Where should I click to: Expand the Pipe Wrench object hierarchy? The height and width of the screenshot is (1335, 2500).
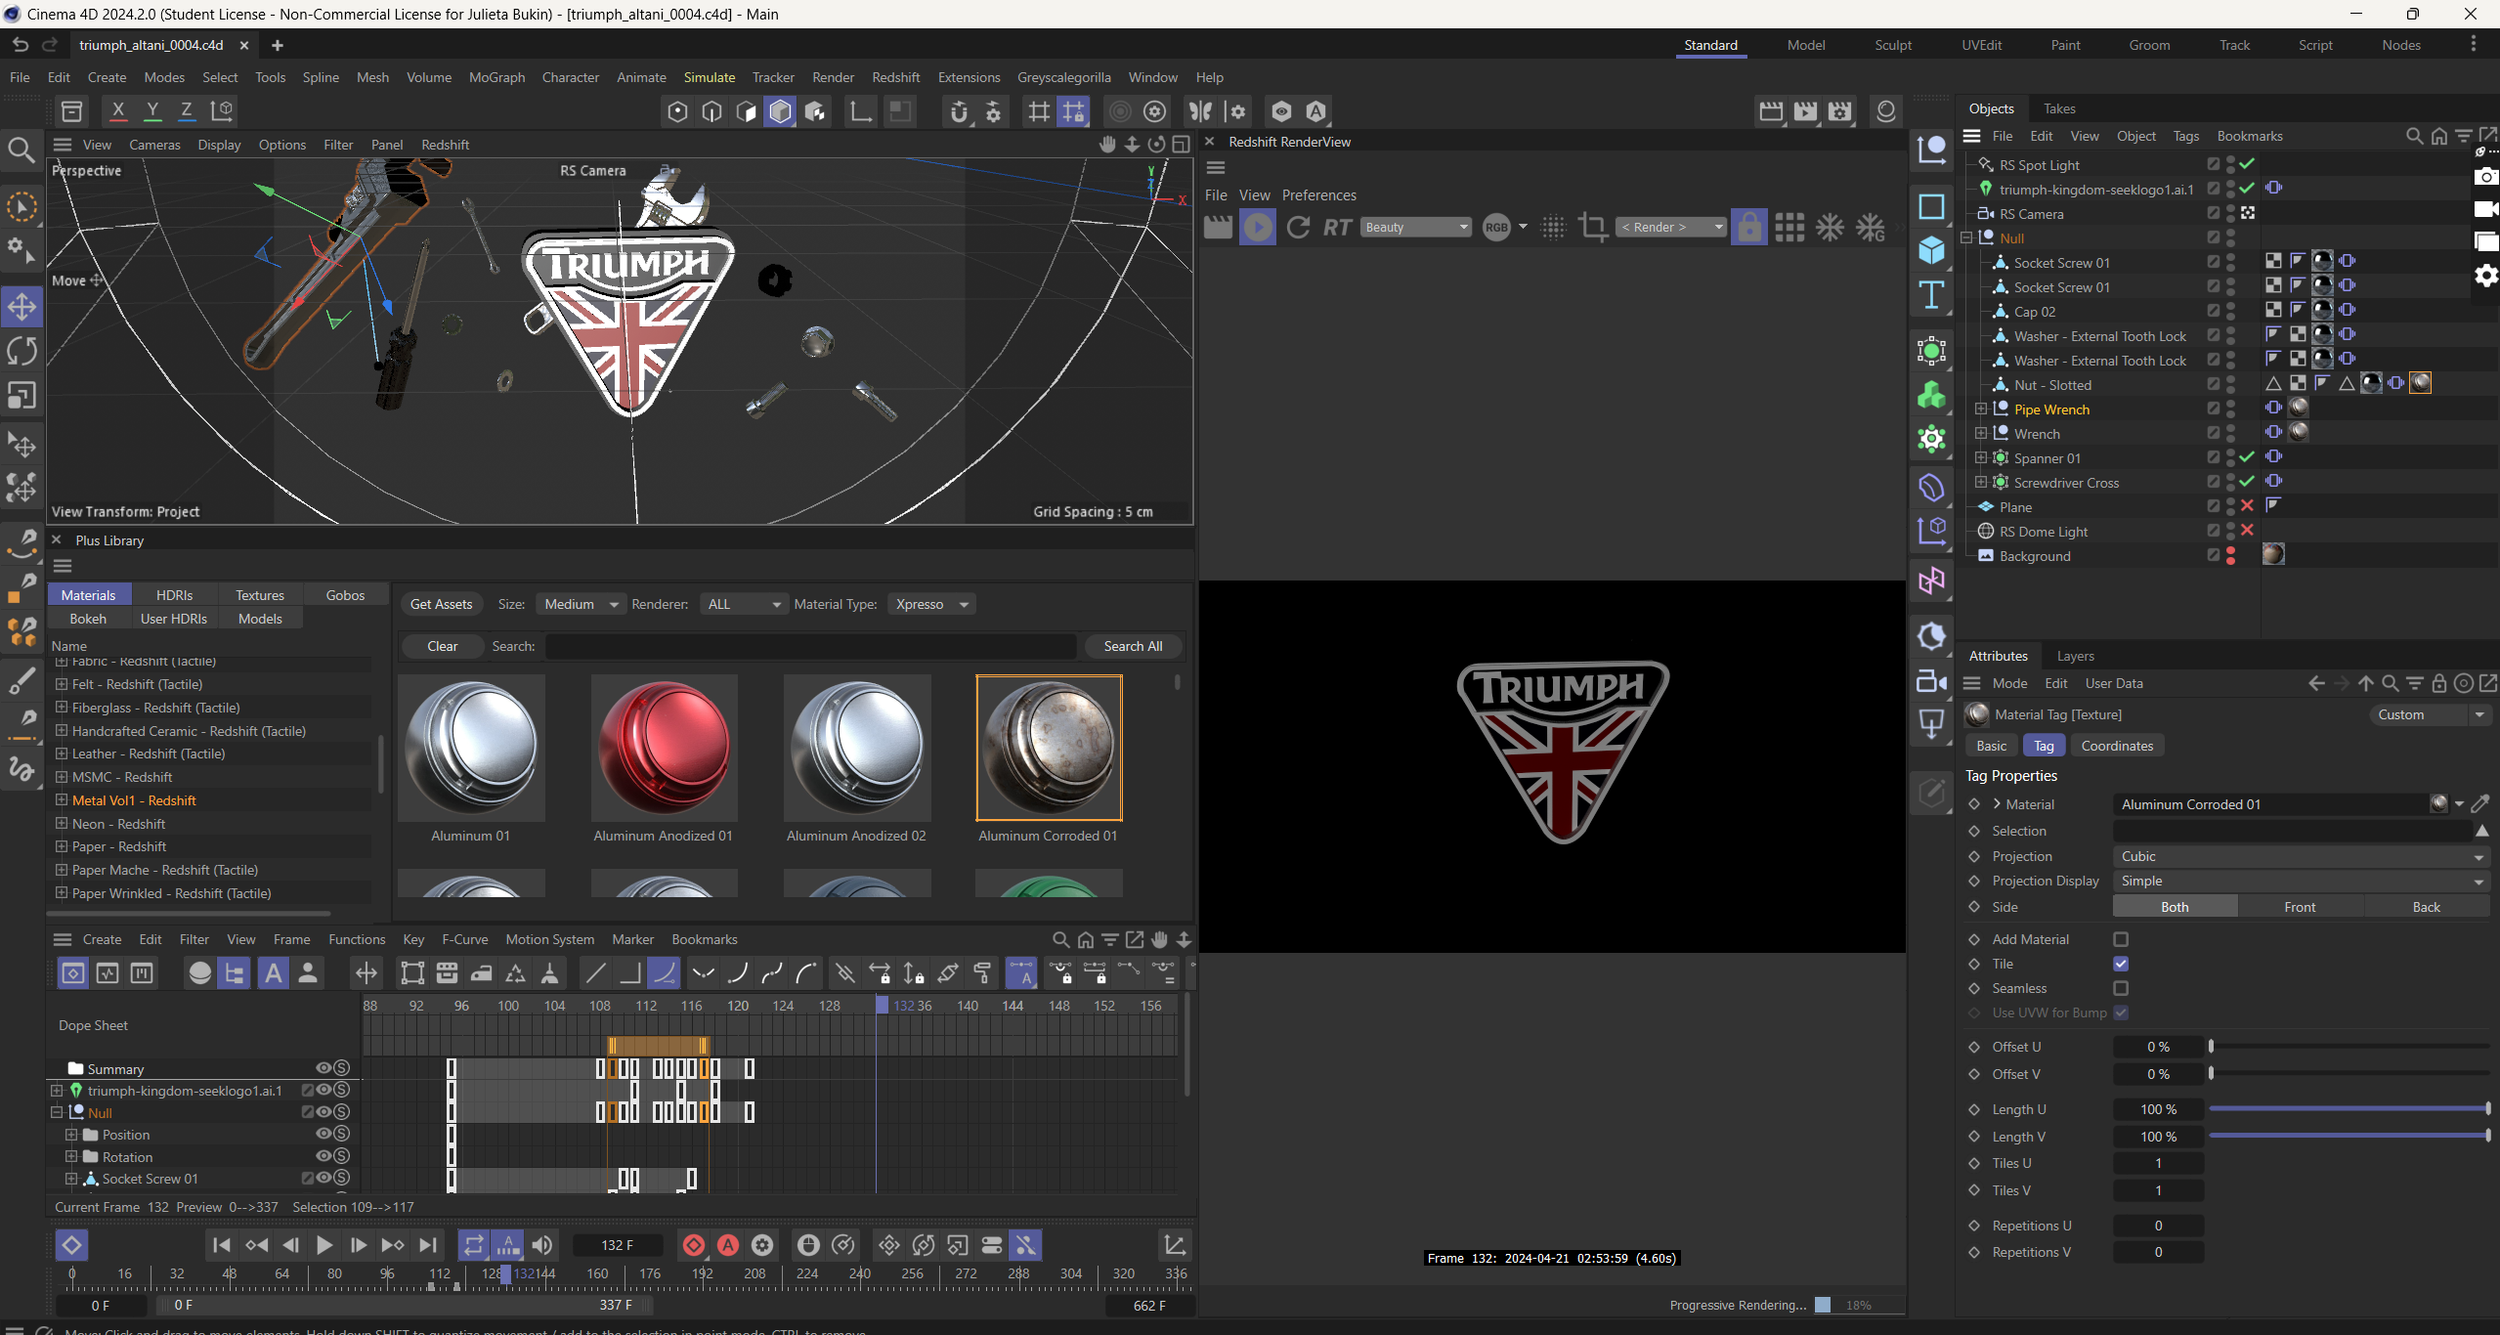tap(1980, 409)
